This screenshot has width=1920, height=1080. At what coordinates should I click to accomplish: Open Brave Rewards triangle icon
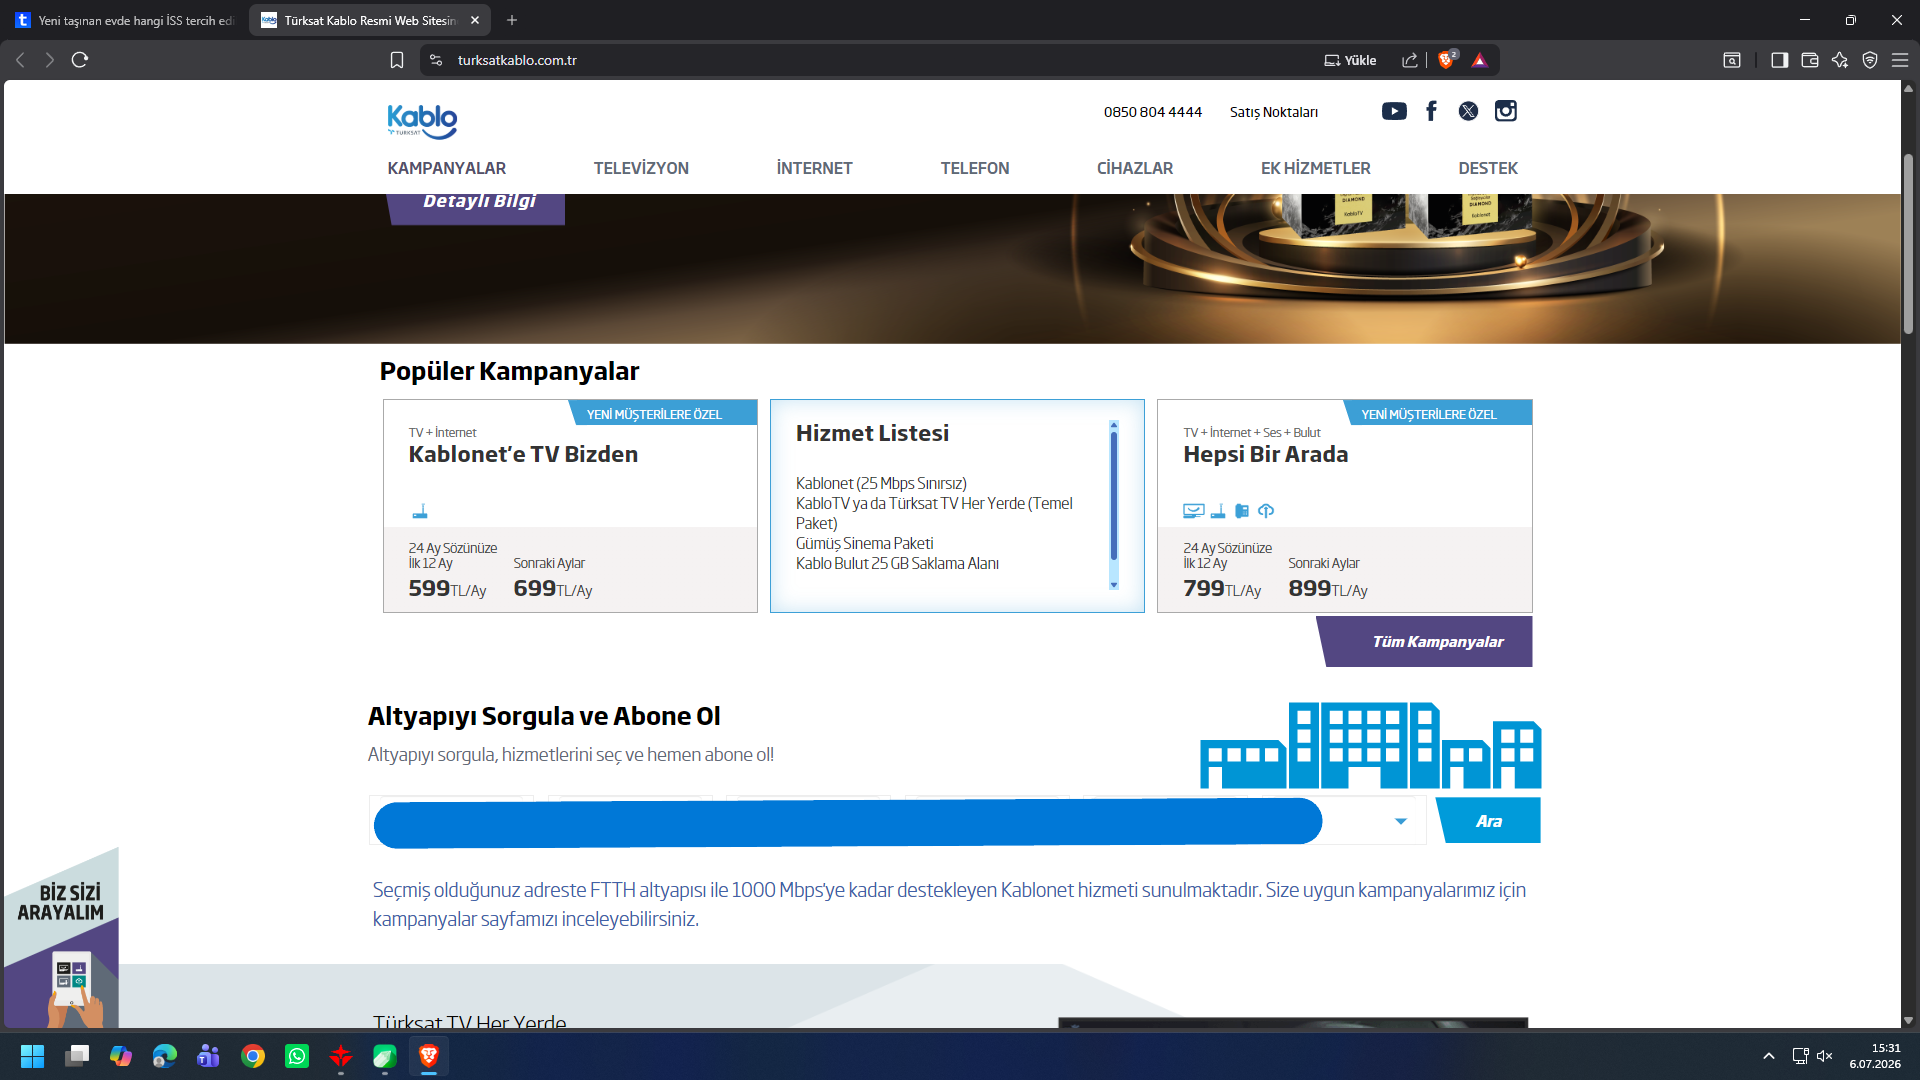pyautogui.click(x=1480, y=60)
